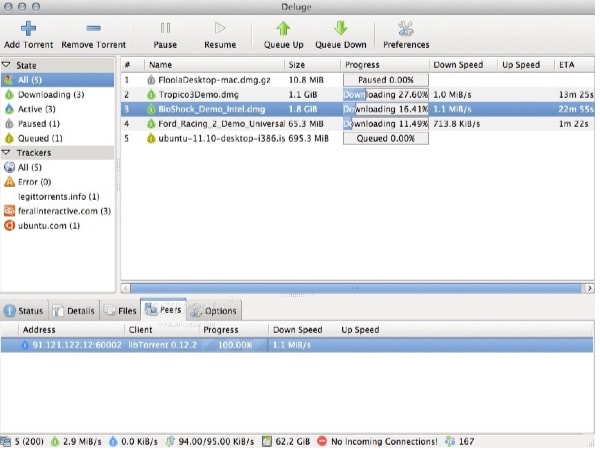Click the Paused 0.00% progress bar
Image resolution: width=600 pixels, height=450 pixels.
[386, 80]
